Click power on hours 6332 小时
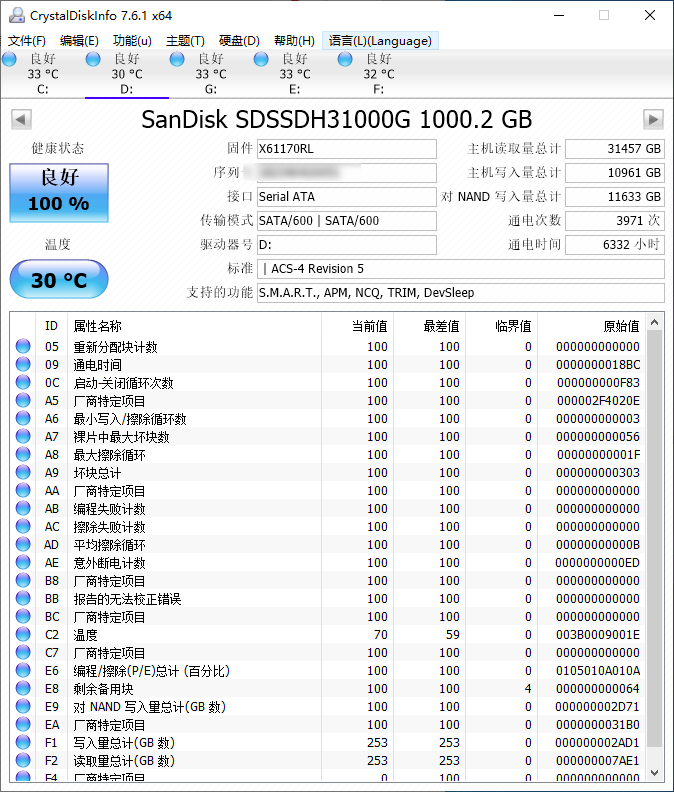Image resolution: width=674 pixels, height=792 pixels. [614, 245]
